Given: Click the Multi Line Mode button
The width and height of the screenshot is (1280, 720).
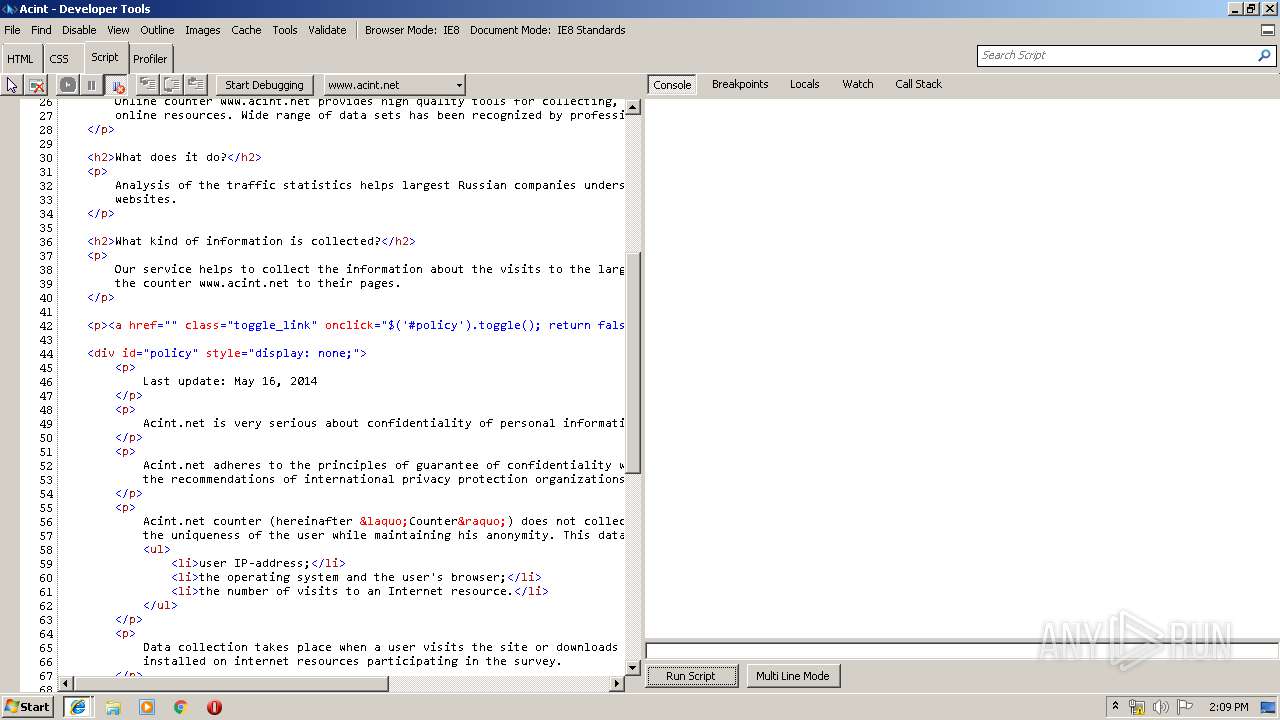Looking at the screenshot, I should coord(792,676).
